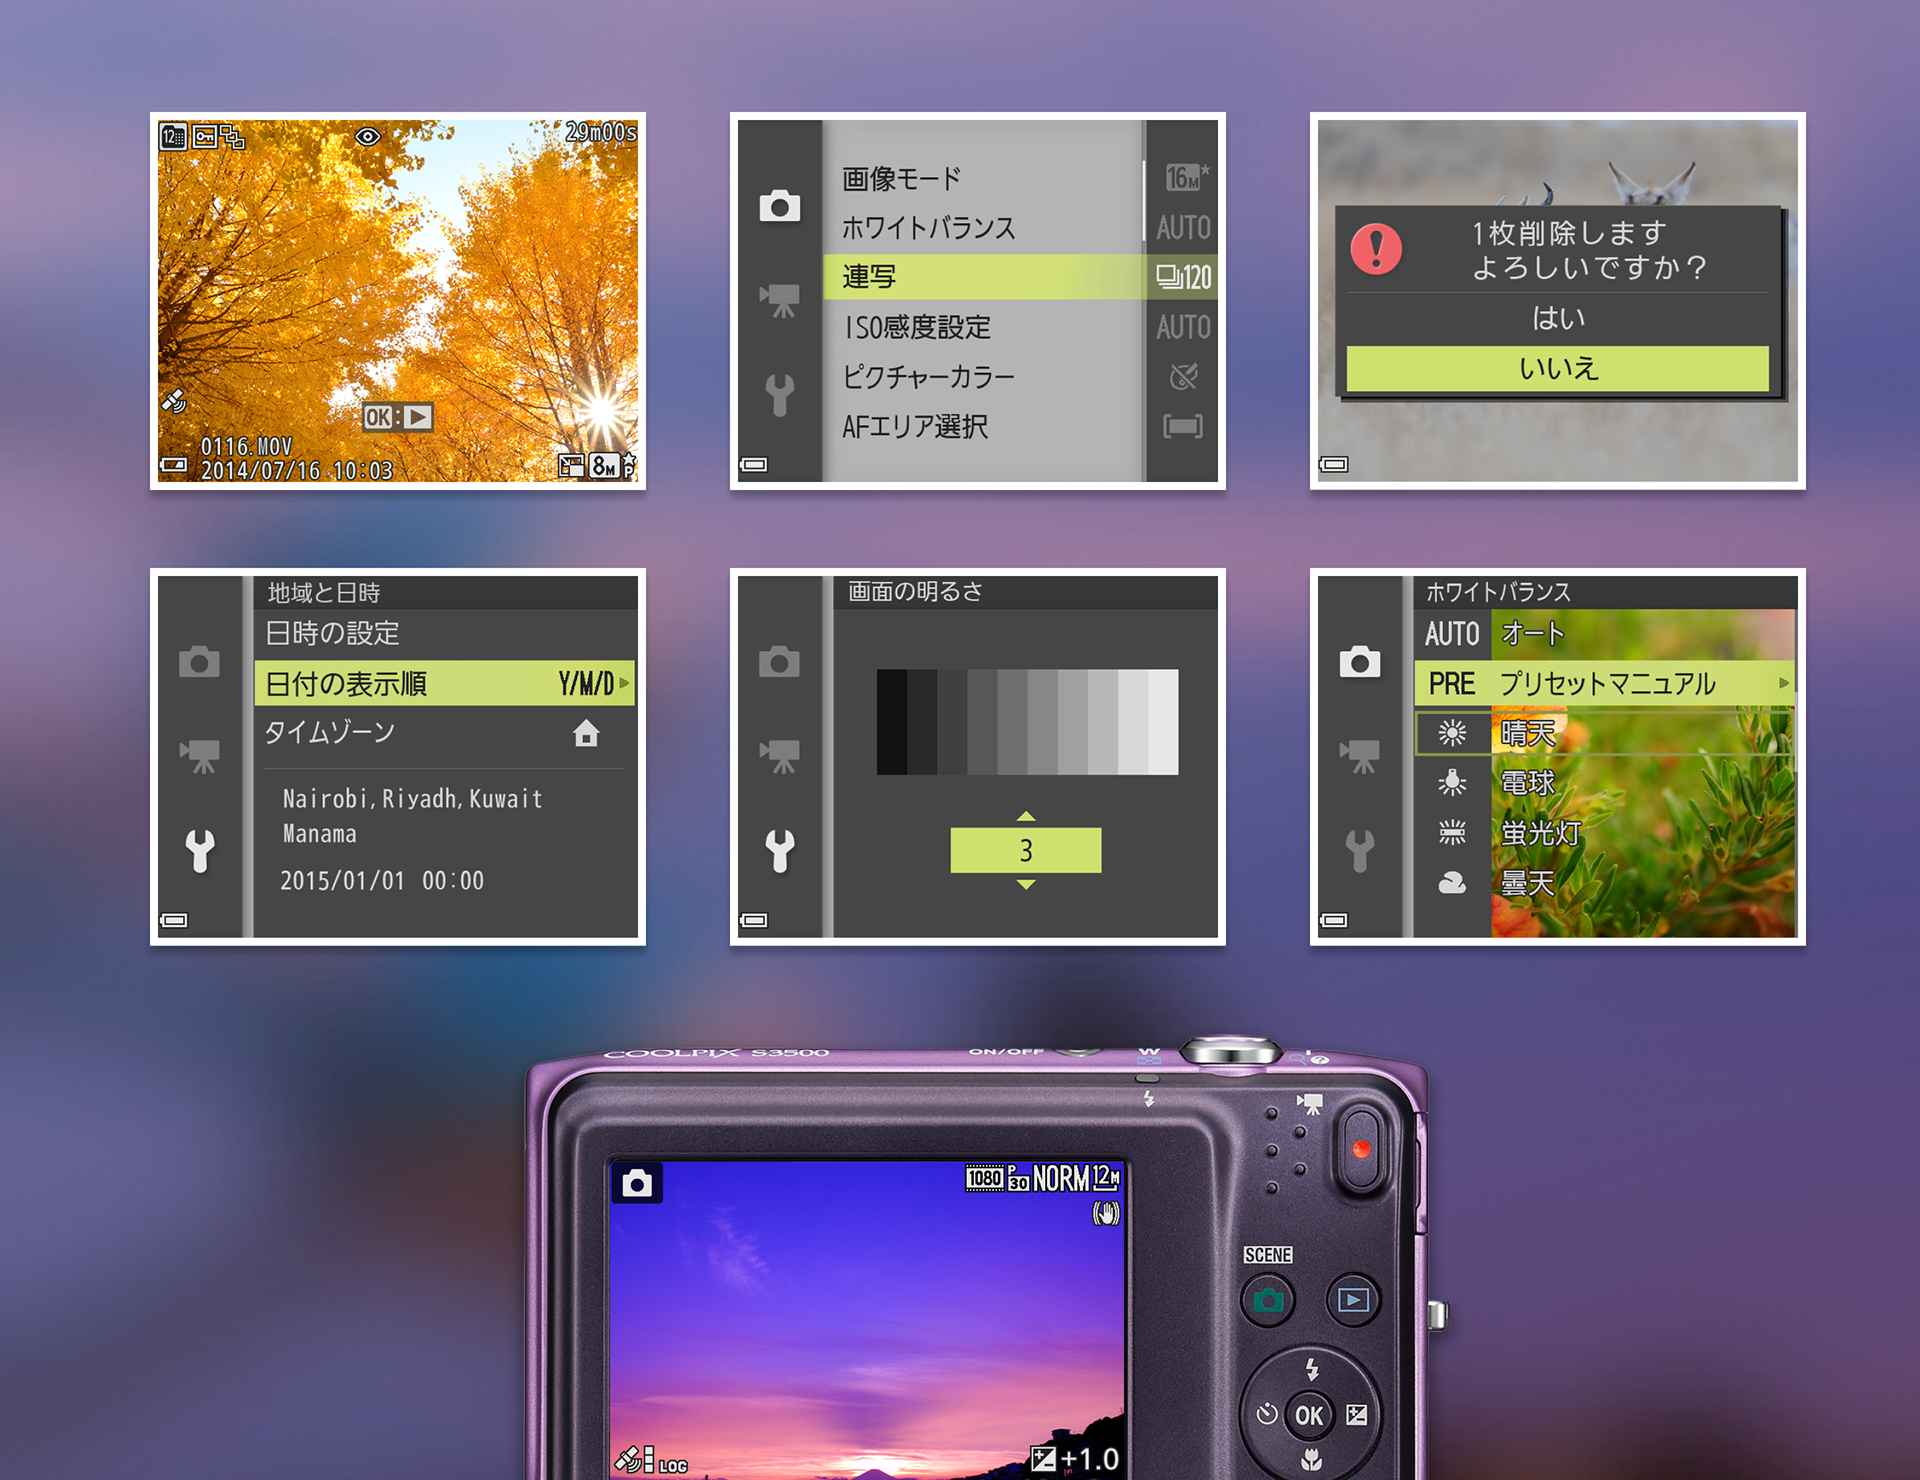Click macro flower icon on multi selector
1920x1480 pixels.
(1311, 1460)
